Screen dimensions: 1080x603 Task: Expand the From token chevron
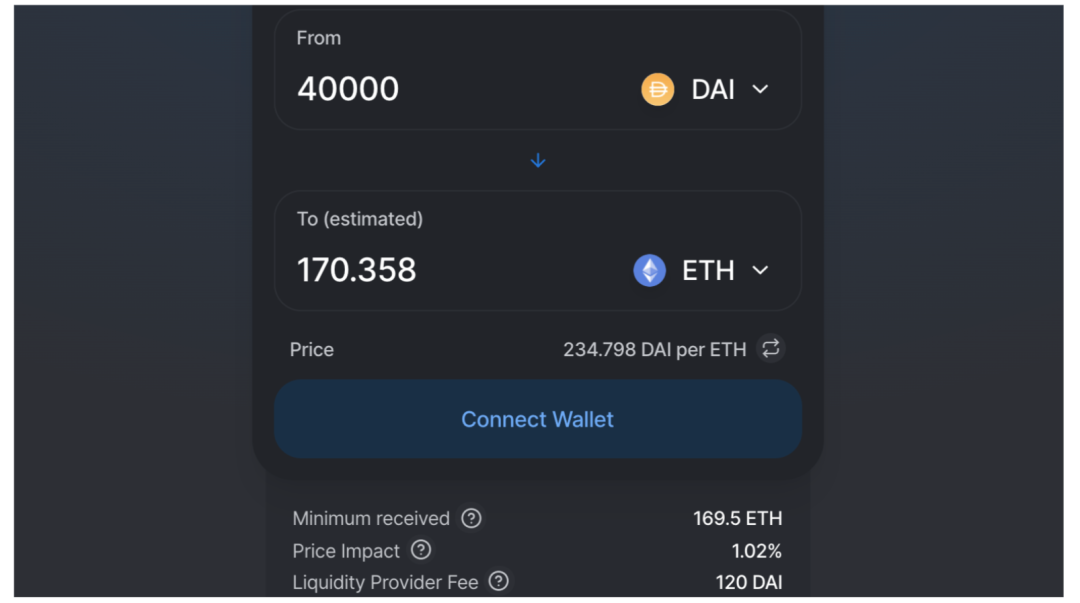(759, 89)
